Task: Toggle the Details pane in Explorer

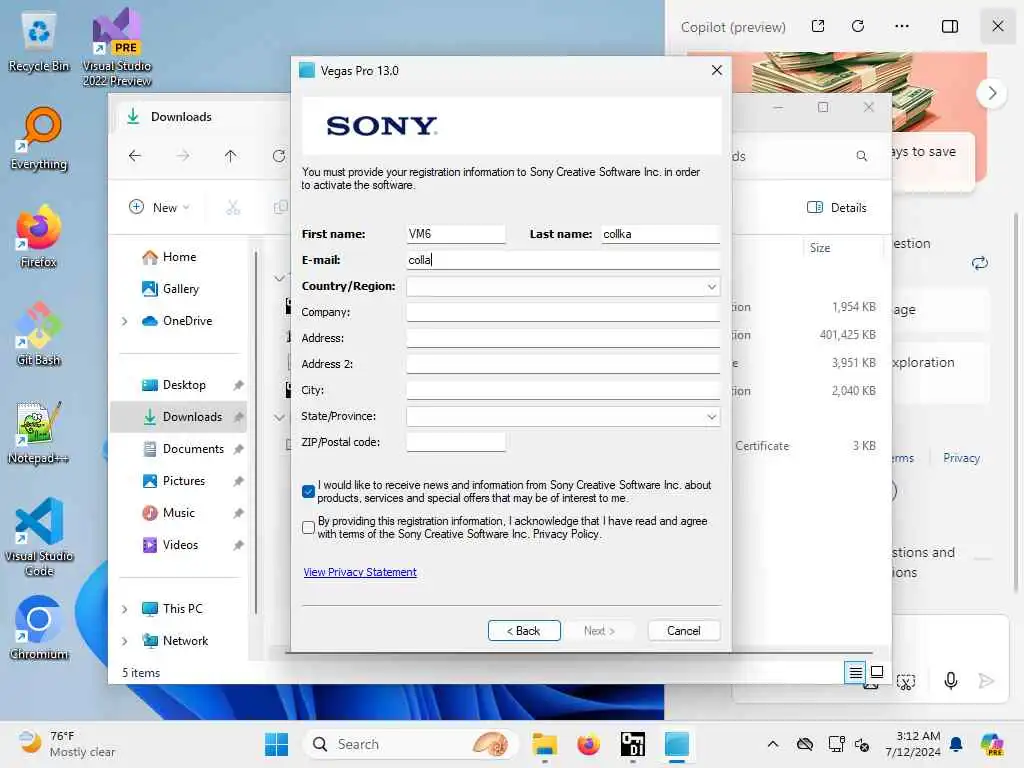Action: [837, 208]
